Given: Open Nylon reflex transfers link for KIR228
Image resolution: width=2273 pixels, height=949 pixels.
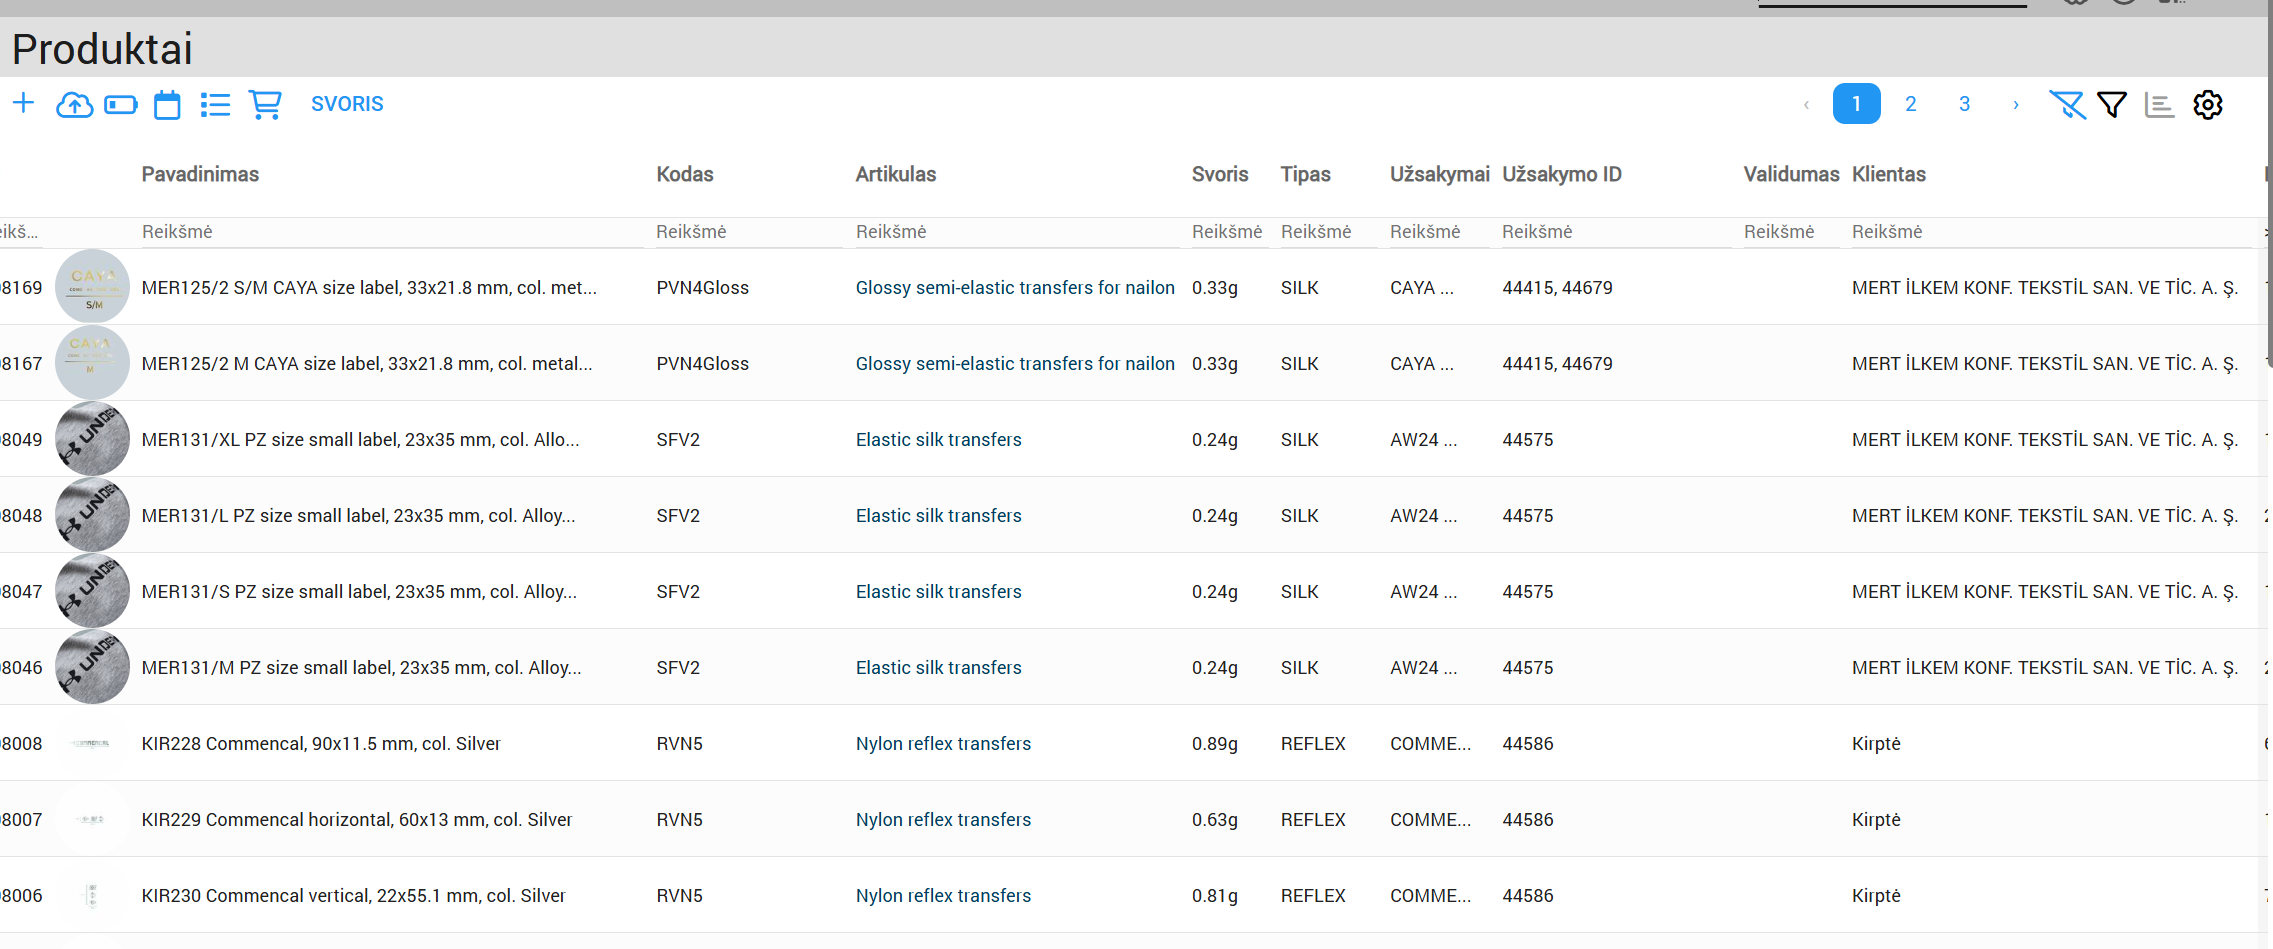Looking at the screenshot, I should (943, 744).
